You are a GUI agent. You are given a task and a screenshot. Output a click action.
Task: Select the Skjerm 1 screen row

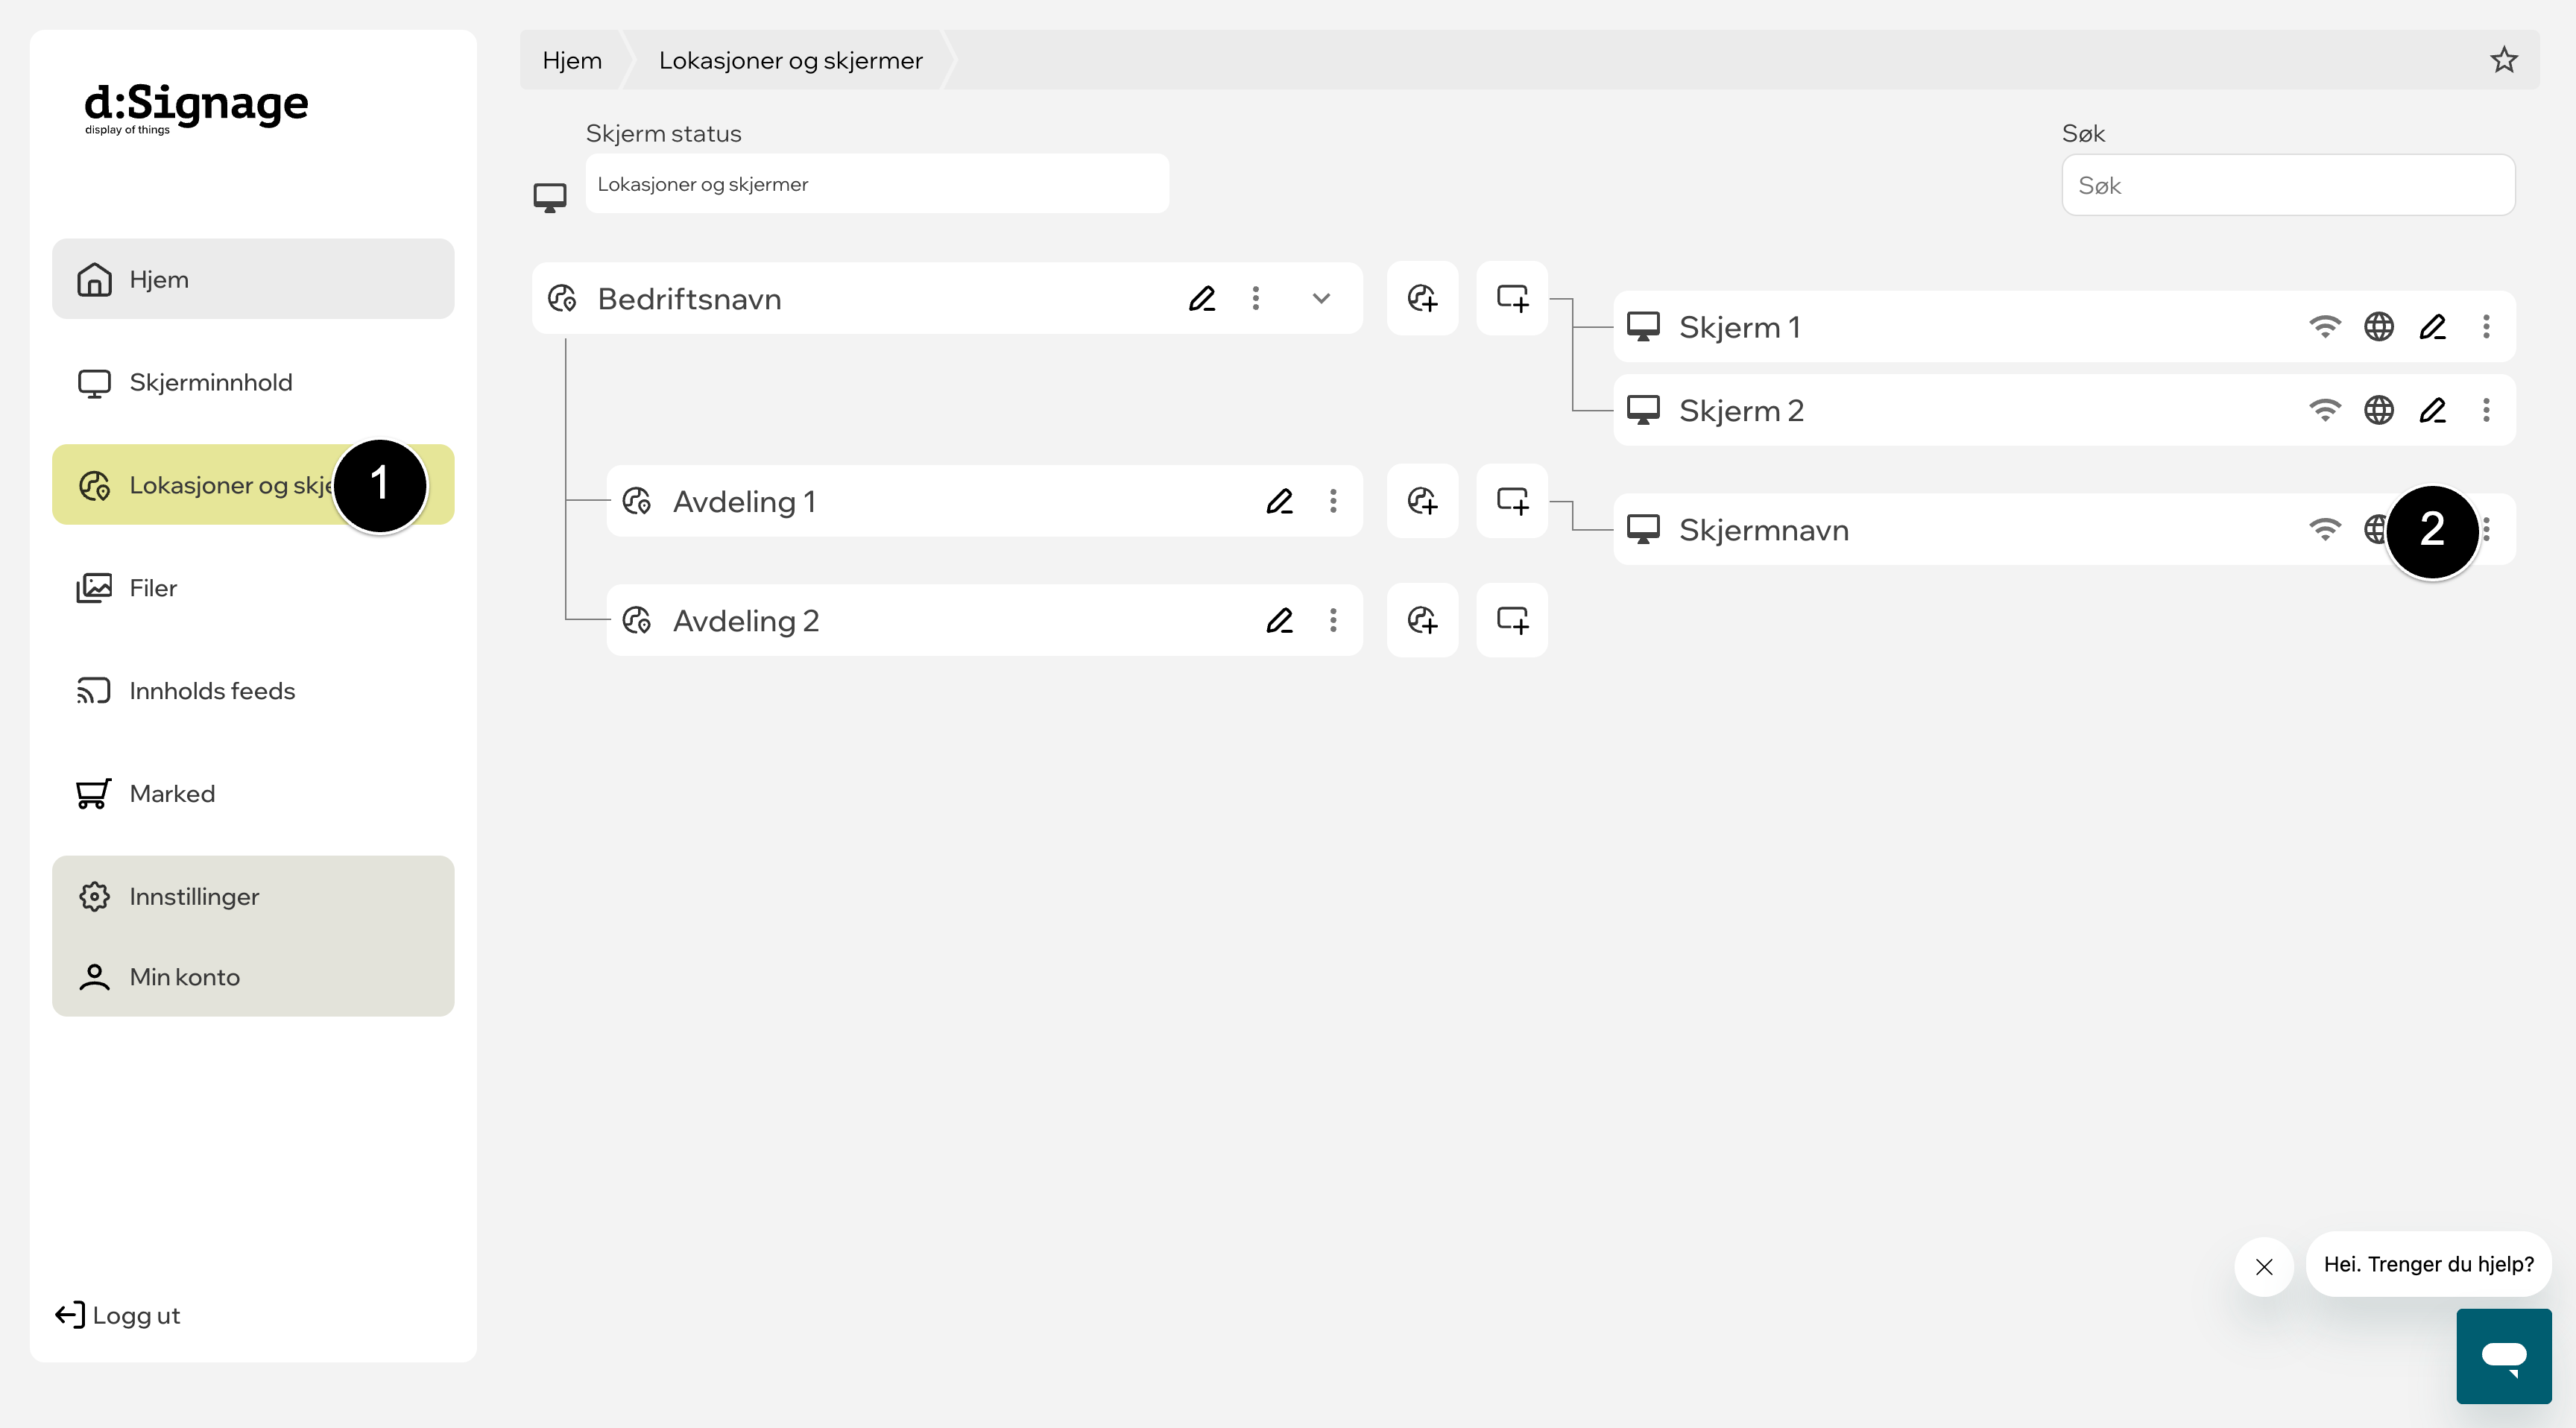(2064, 326)
